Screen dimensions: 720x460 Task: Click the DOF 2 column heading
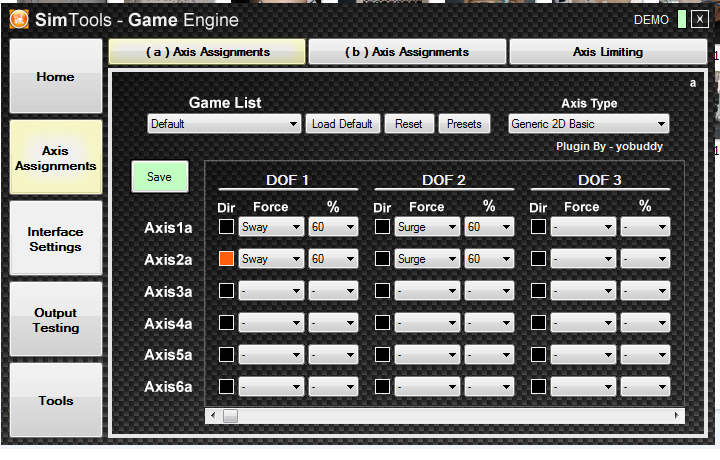[x=444, y=180]
